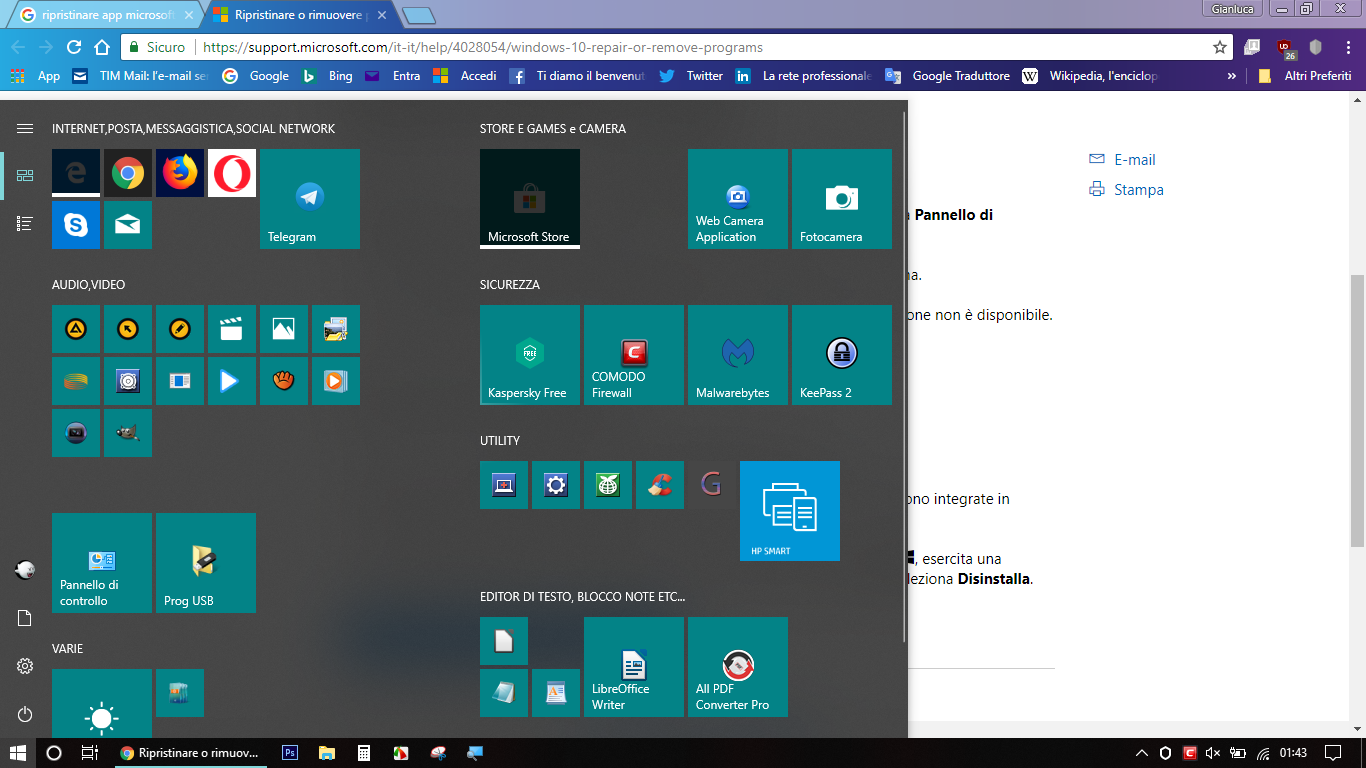Screen dimensions: 1366x768
Task: Launch COMODO Firewall tile
Action: [x=634, y=355]
